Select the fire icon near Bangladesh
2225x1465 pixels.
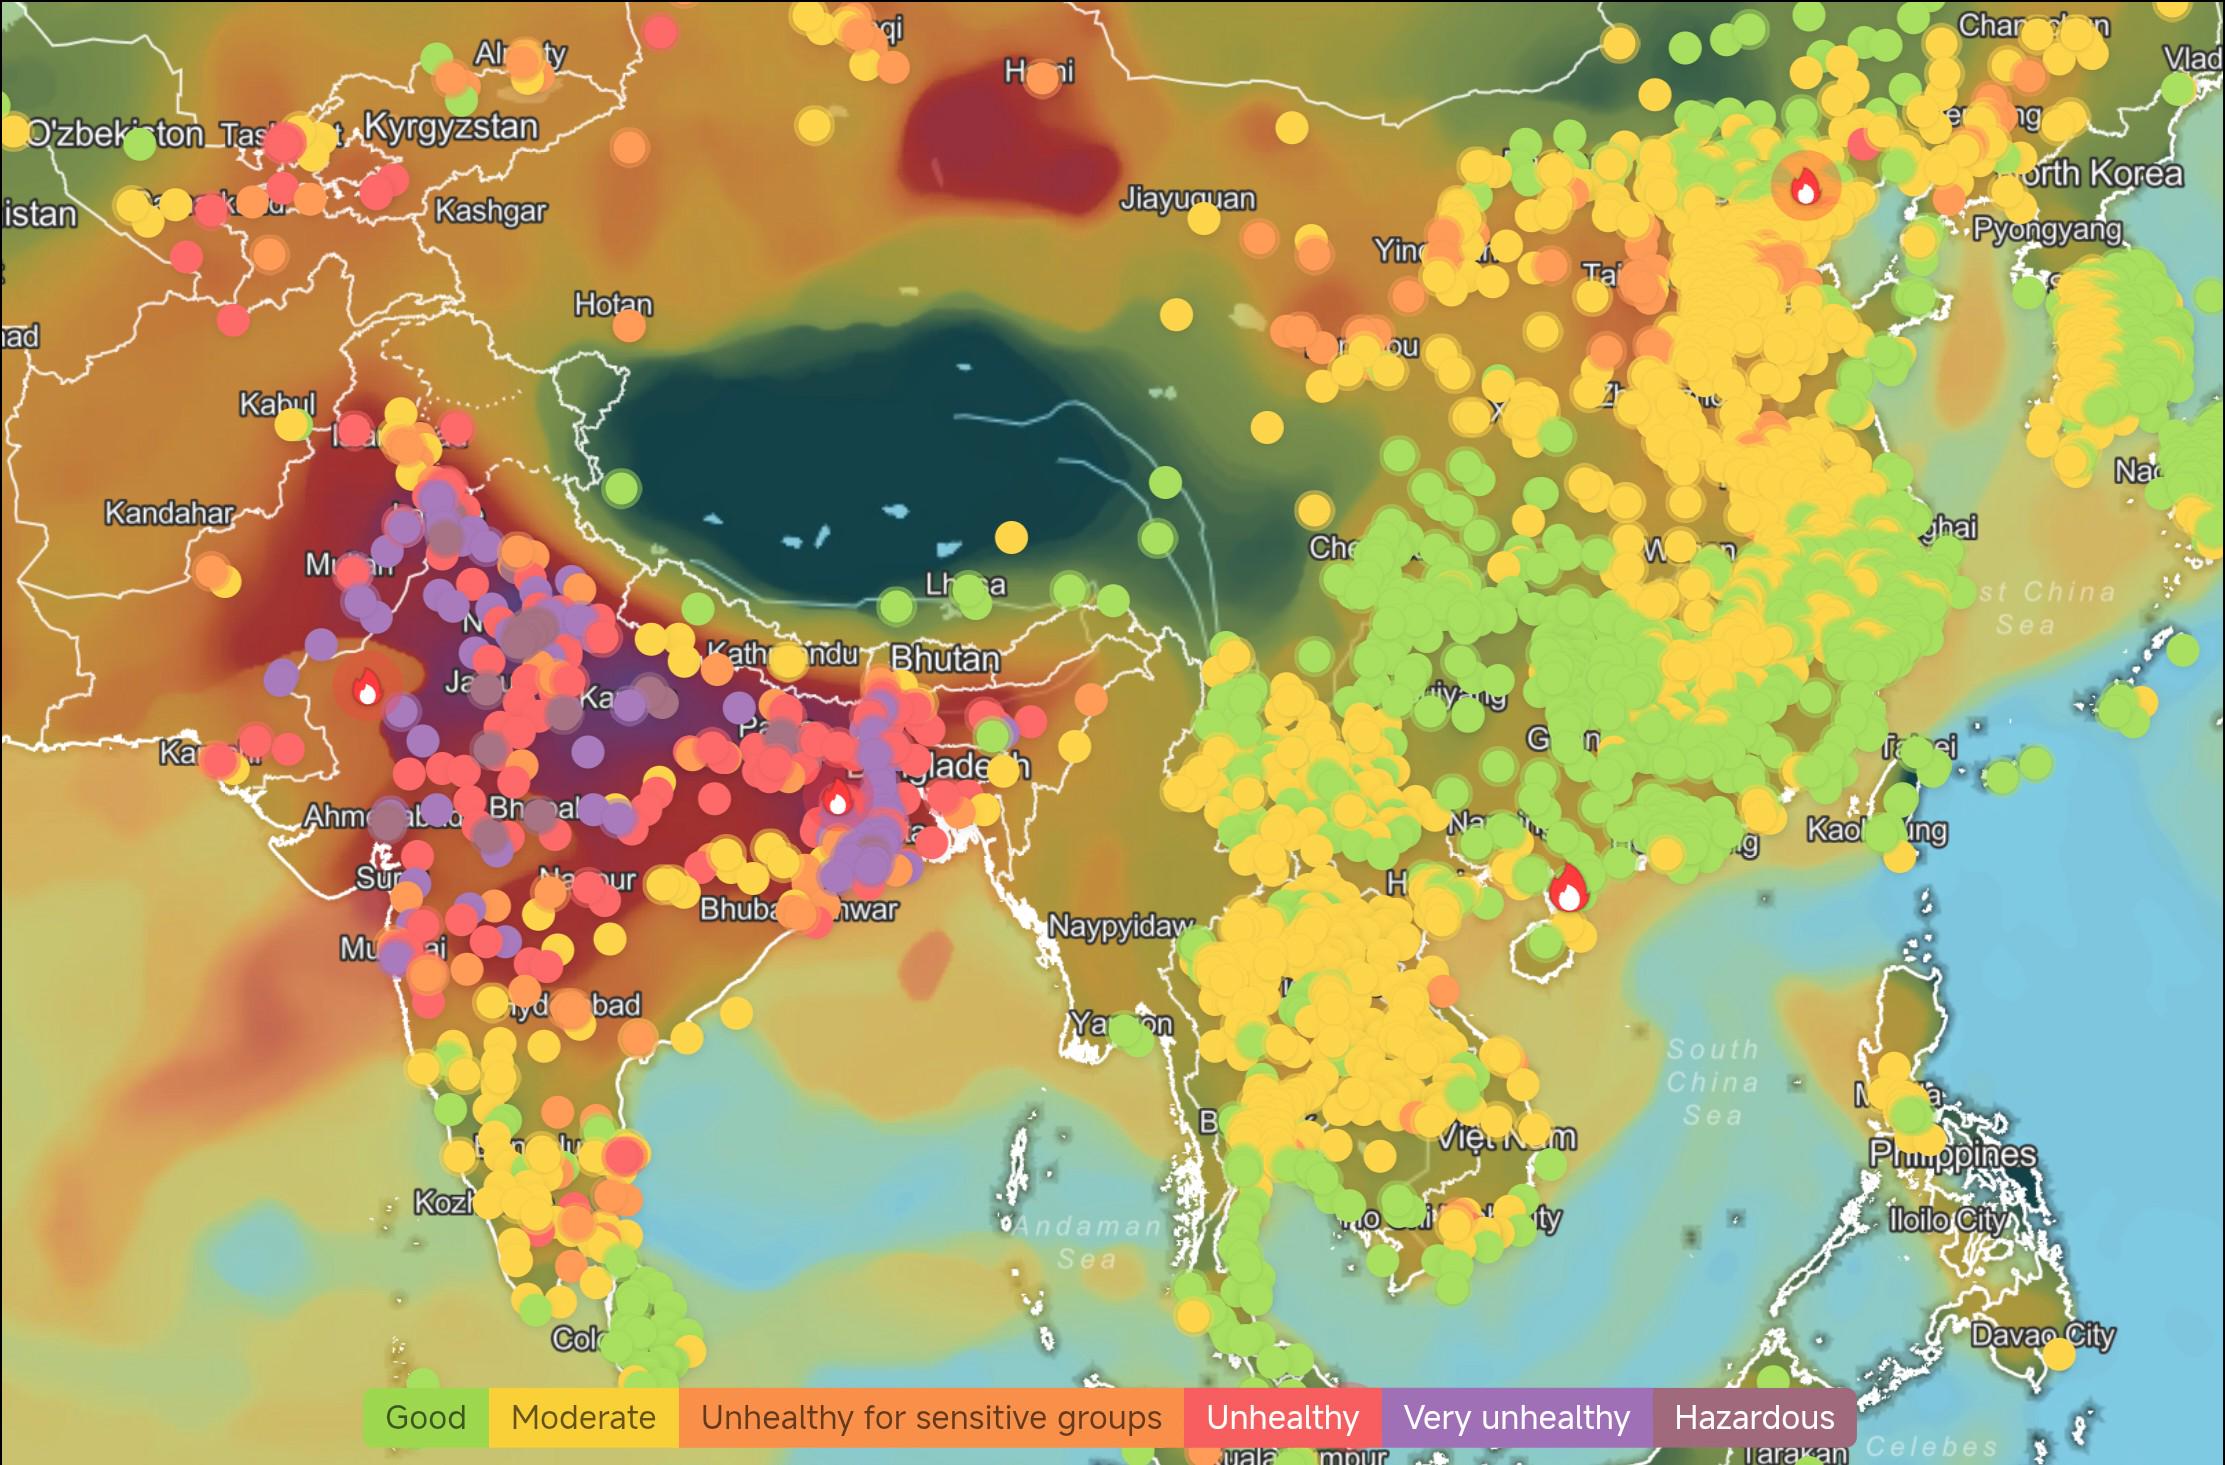838,800
